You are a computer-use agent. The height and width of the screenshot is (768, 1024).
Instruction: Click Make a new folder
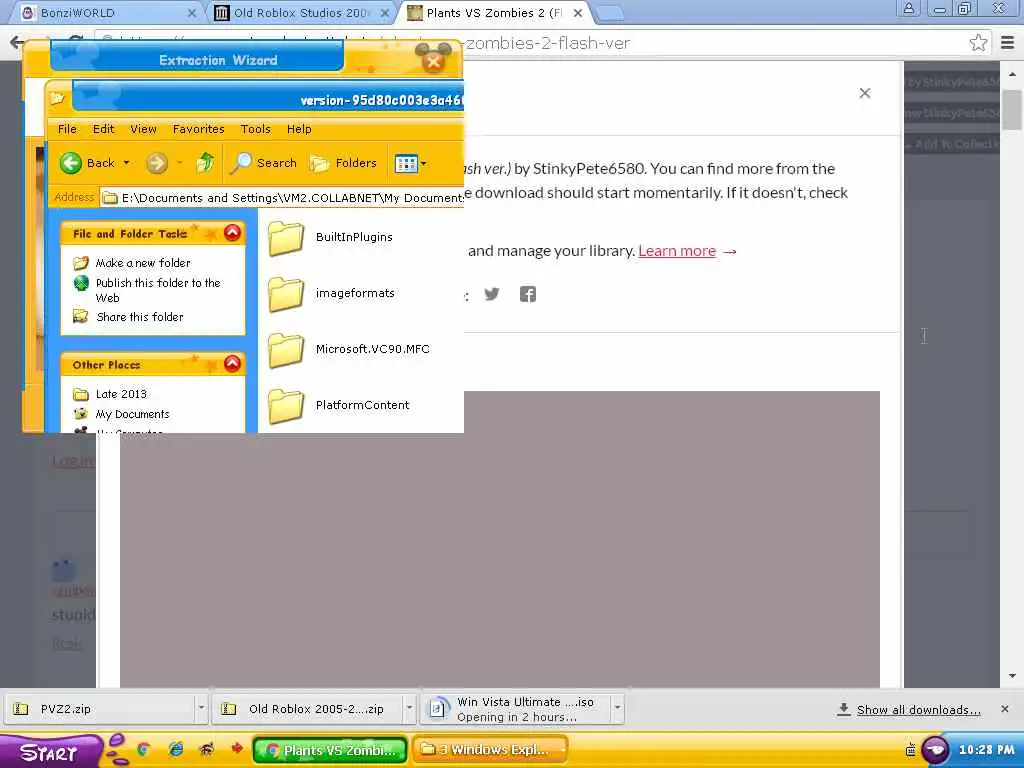tap(143, 263)
